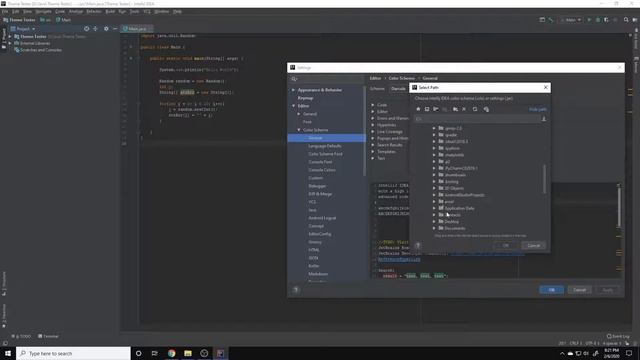
Task: Open Event Log in status bar
Action: click(618, 336)
